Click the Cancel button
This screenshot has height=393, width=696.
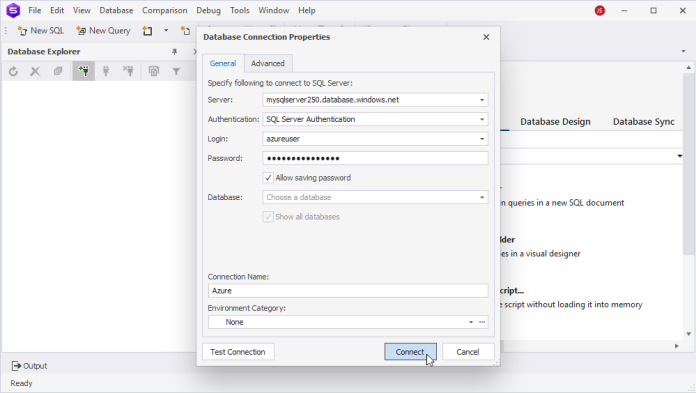point(468,352)
